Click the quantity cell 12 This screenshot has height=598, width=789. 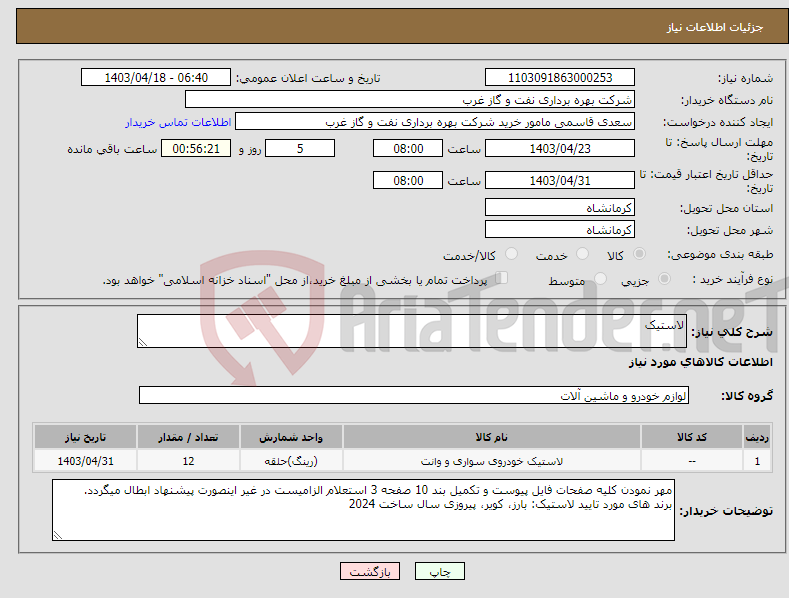coord(188,461)
